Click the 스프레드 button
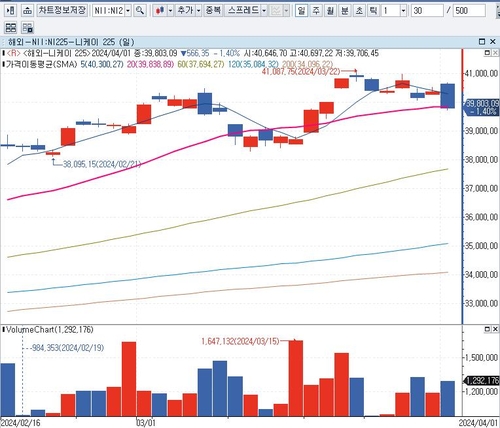This screenshot has width=500, height=428. click(x=243, y=11)
